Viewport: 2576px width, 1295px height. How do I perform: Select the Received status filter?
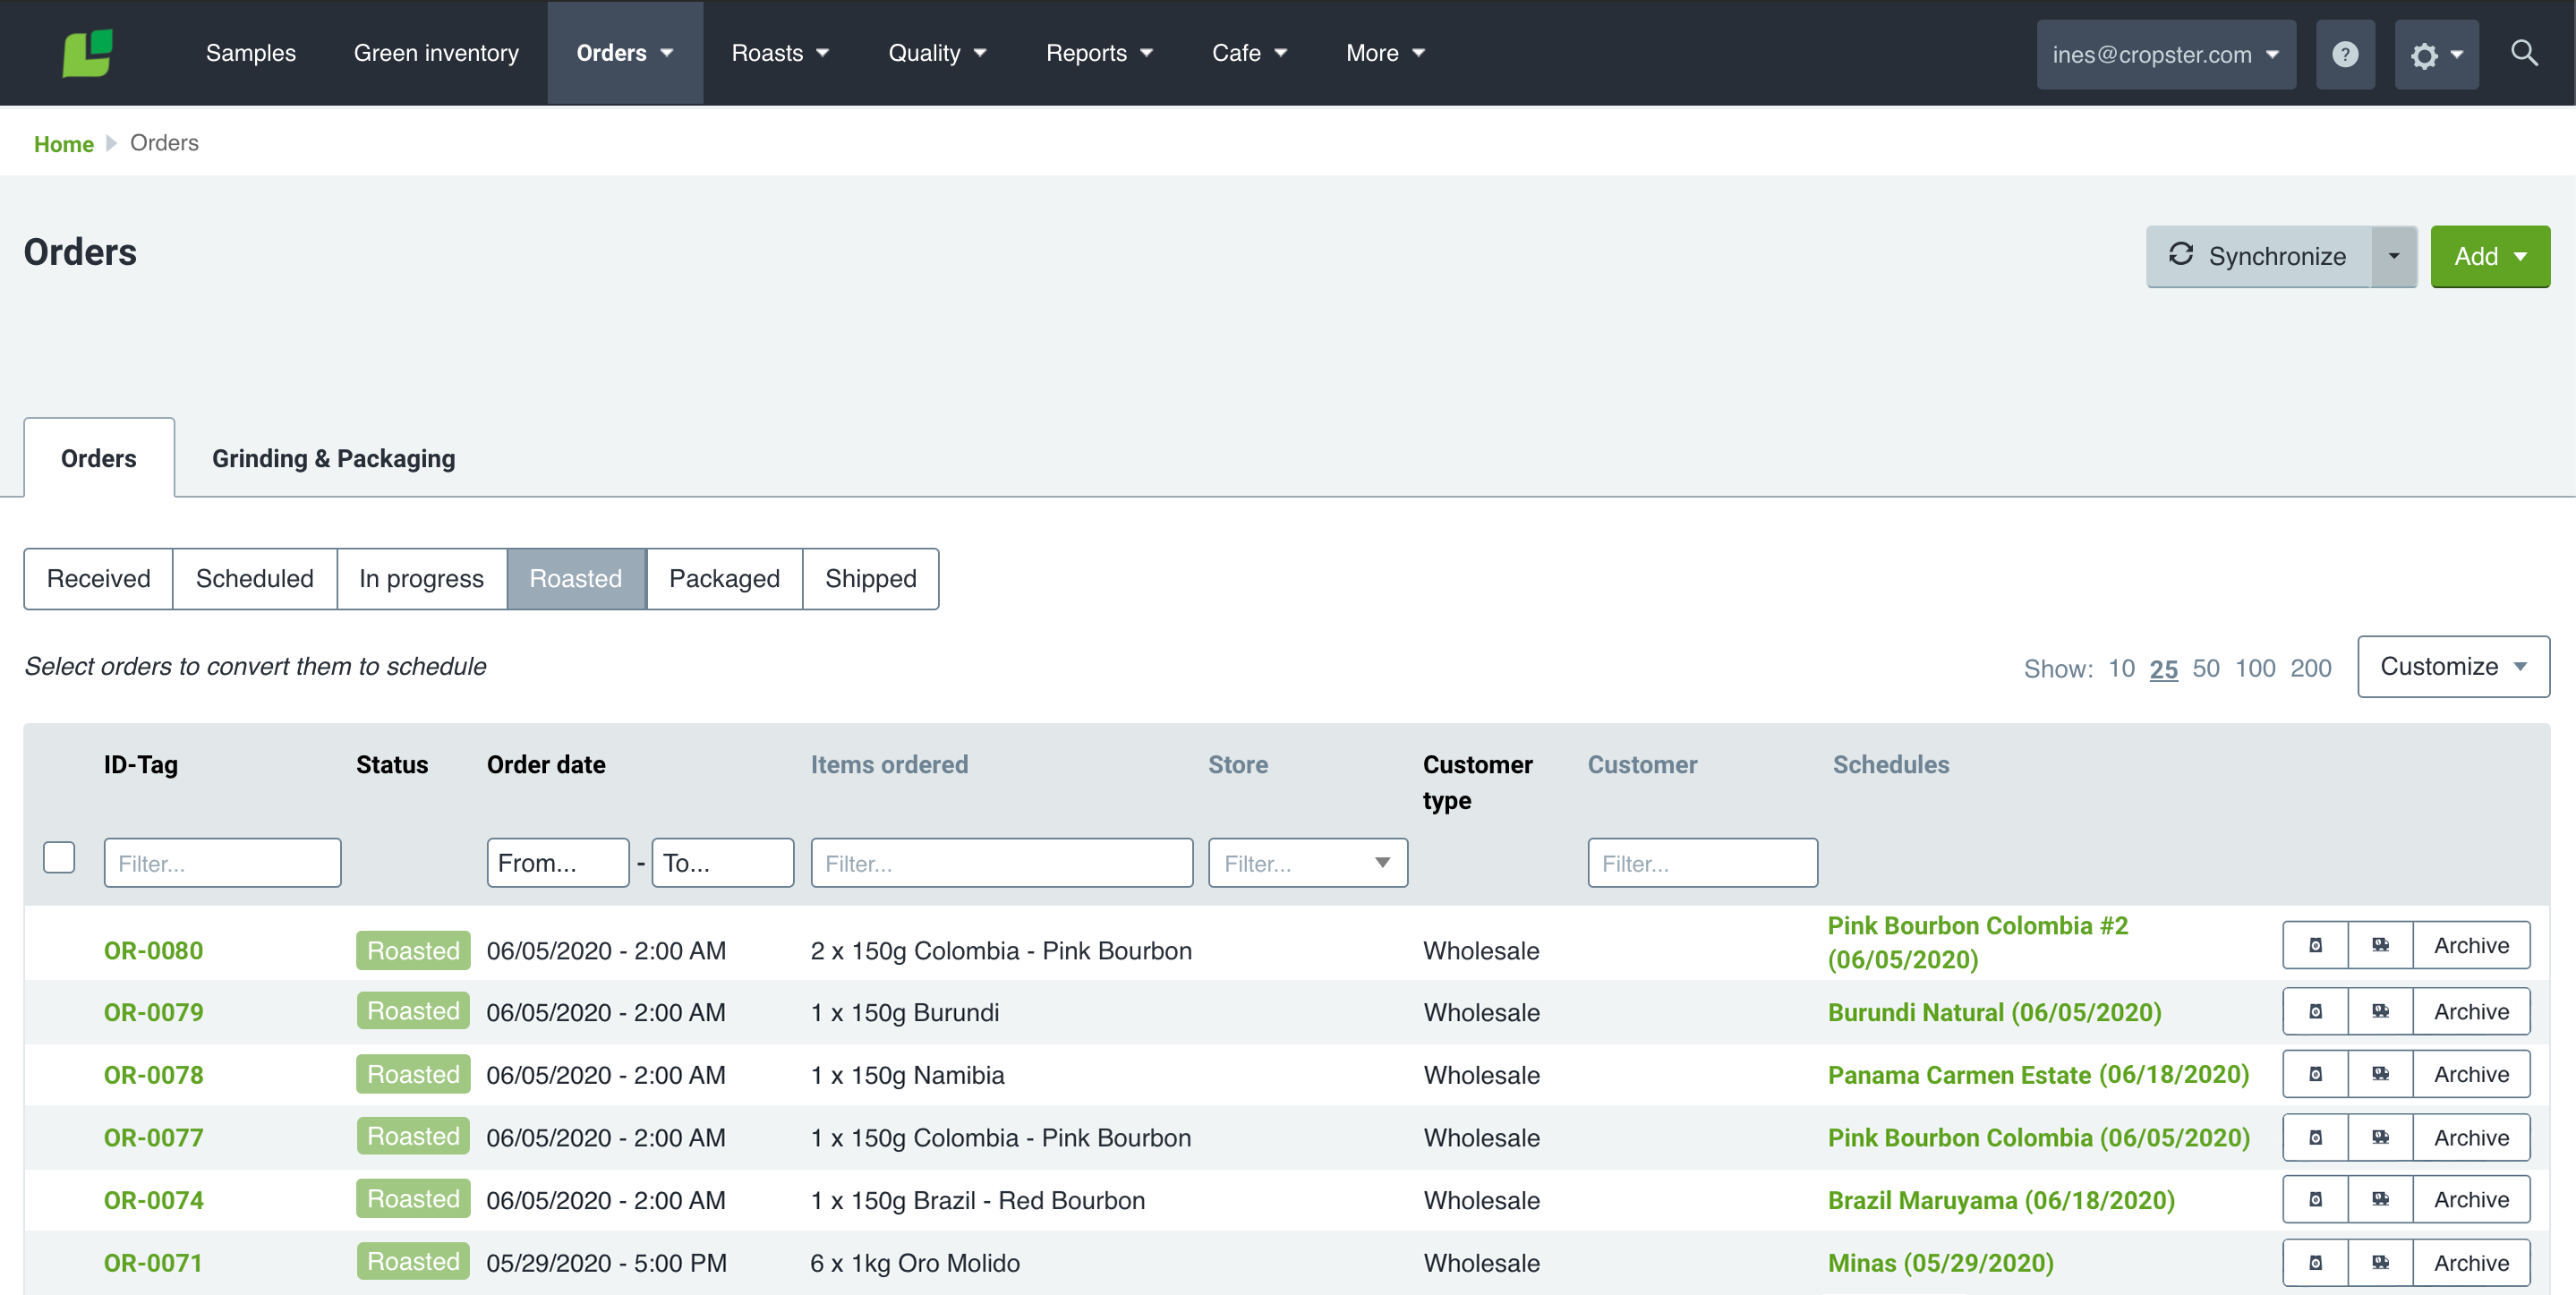click(98, 578)
